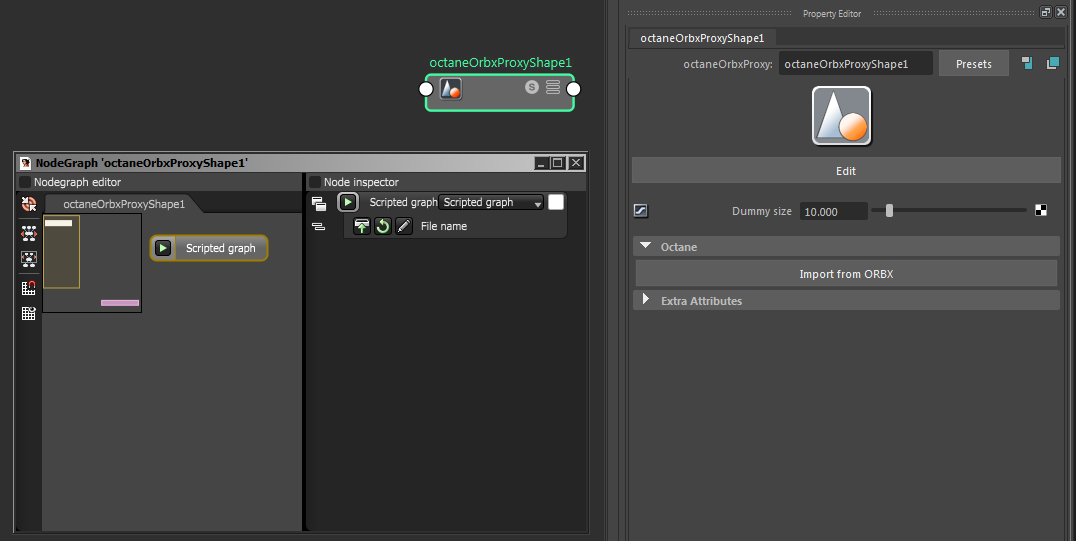The height and width of the screenshot is (541, 1076).
Task: Click the recenter view icon in Nodegraph editor
Action: click(x=28, y=204)
